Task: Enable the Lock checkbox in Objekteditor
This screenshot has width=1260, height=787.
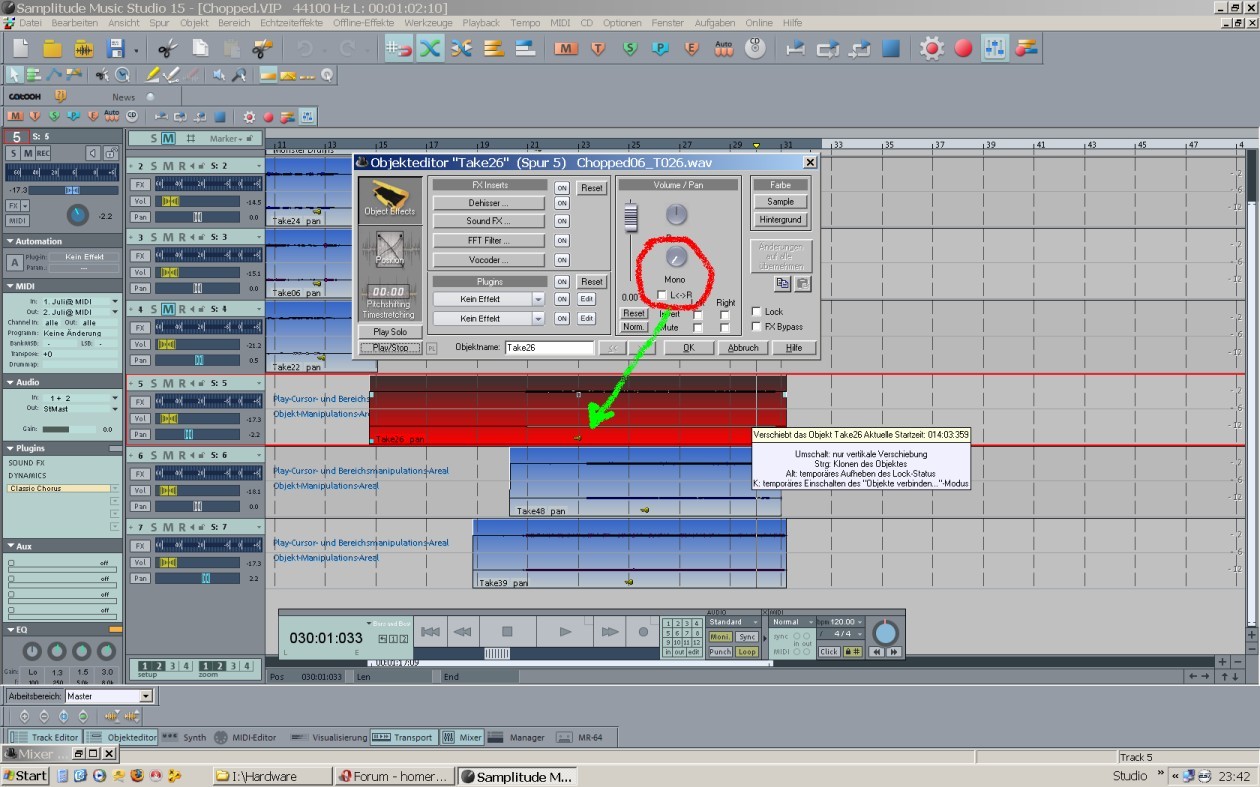Action: click(x=756, y=312)
